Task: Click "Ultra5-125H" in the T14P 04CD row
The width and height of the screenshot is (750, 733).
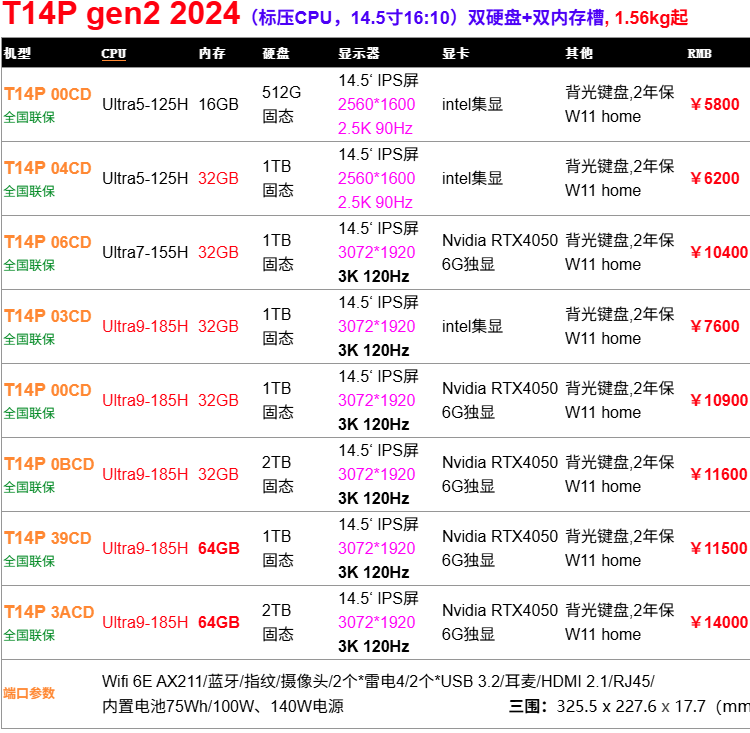Action: (145, 178)
